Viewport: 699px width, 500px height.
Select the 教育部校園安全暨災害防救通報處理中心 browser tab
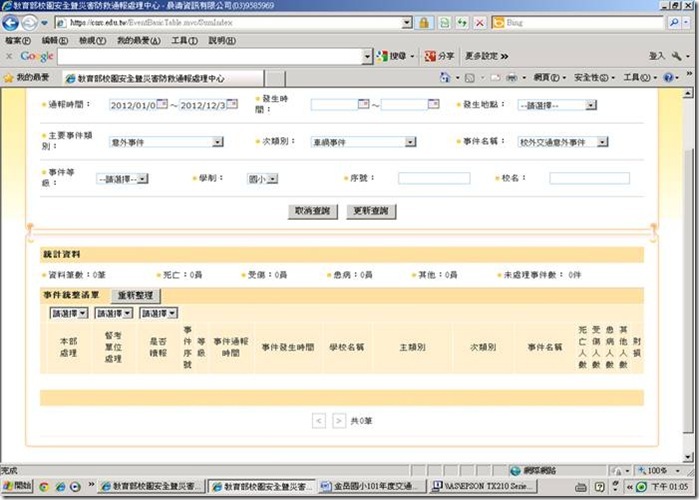pyautogui.click(x=163, y=78)
